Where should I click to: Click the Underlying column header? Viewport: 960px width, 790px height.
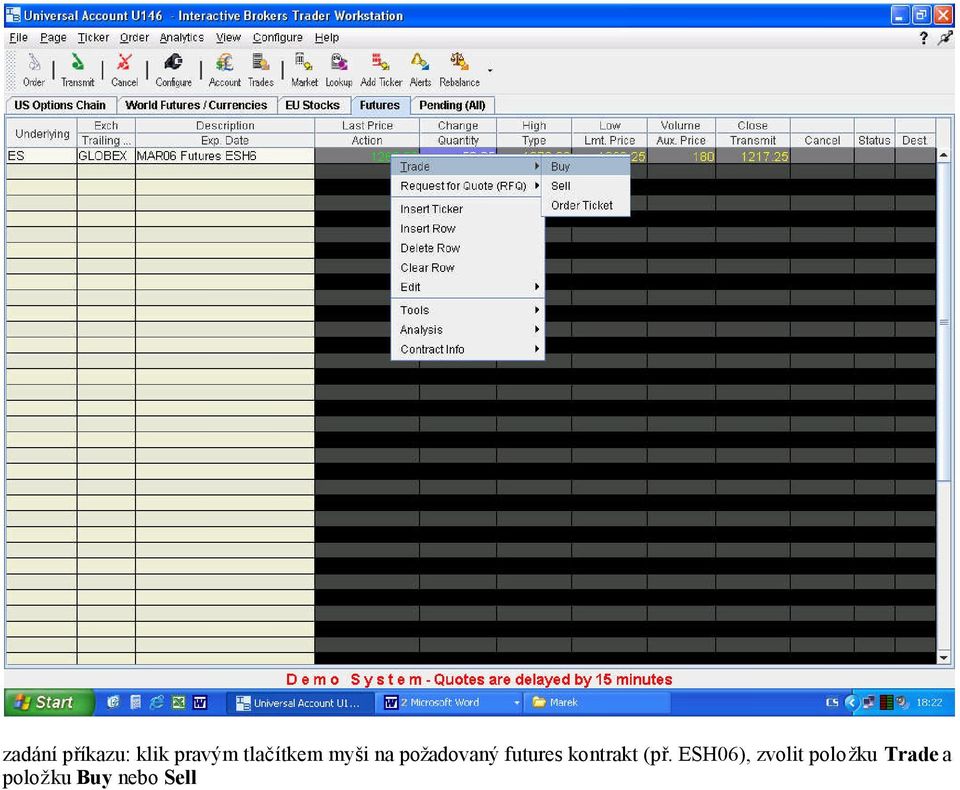click(42, 134)
